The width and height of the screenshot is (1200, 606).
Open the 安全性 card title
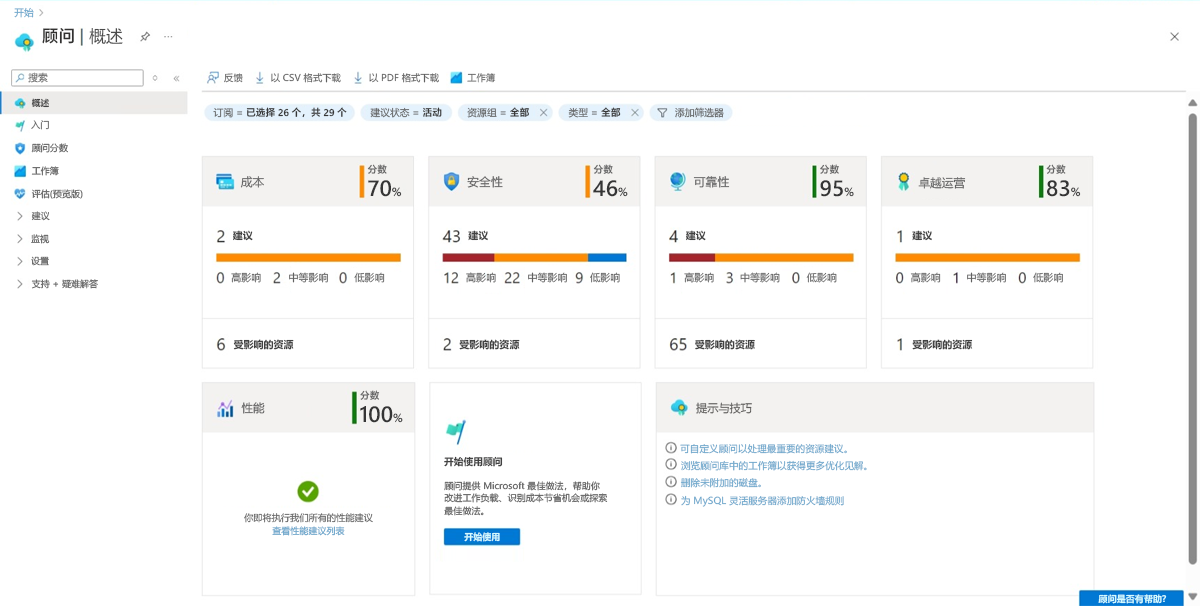tap(485, 182)
